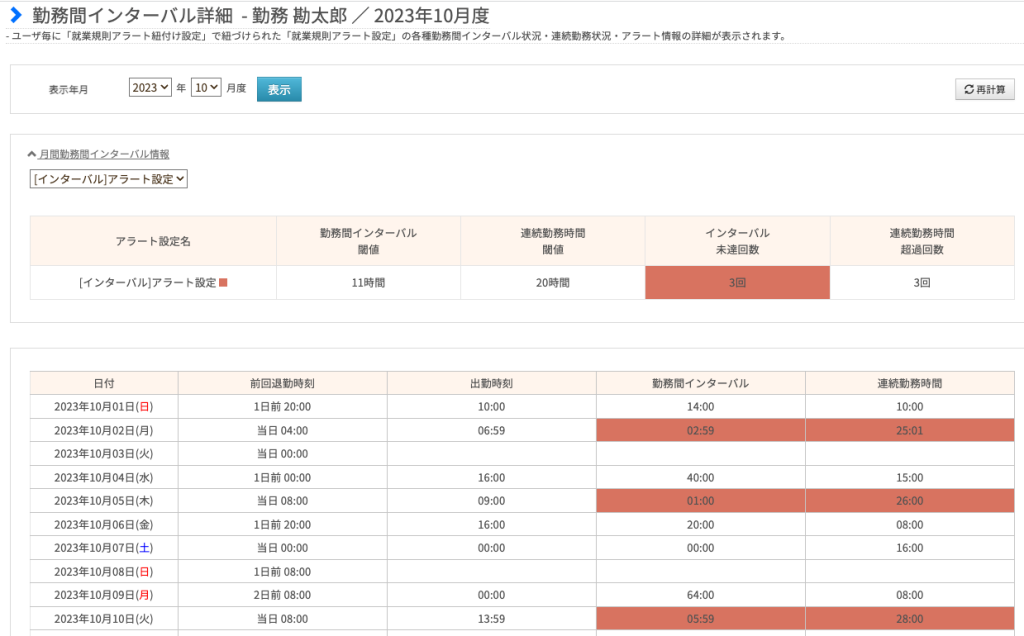This screenshot has height=636, width=1024.
Task: Click the 日付 column header
Action: pyautogui.click(x=104, y=383)
